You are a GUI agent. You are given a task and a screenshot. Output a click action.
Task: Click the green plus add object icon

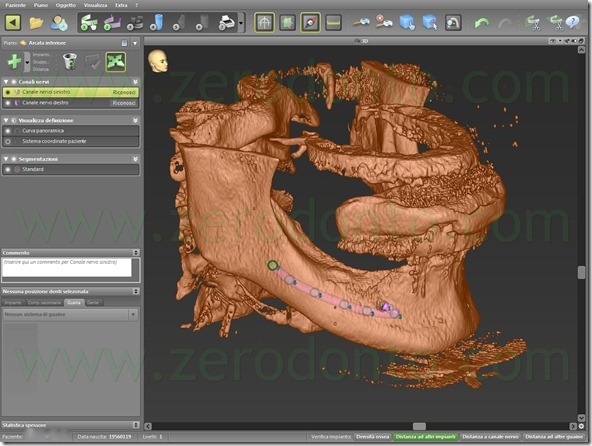[14, 61]
